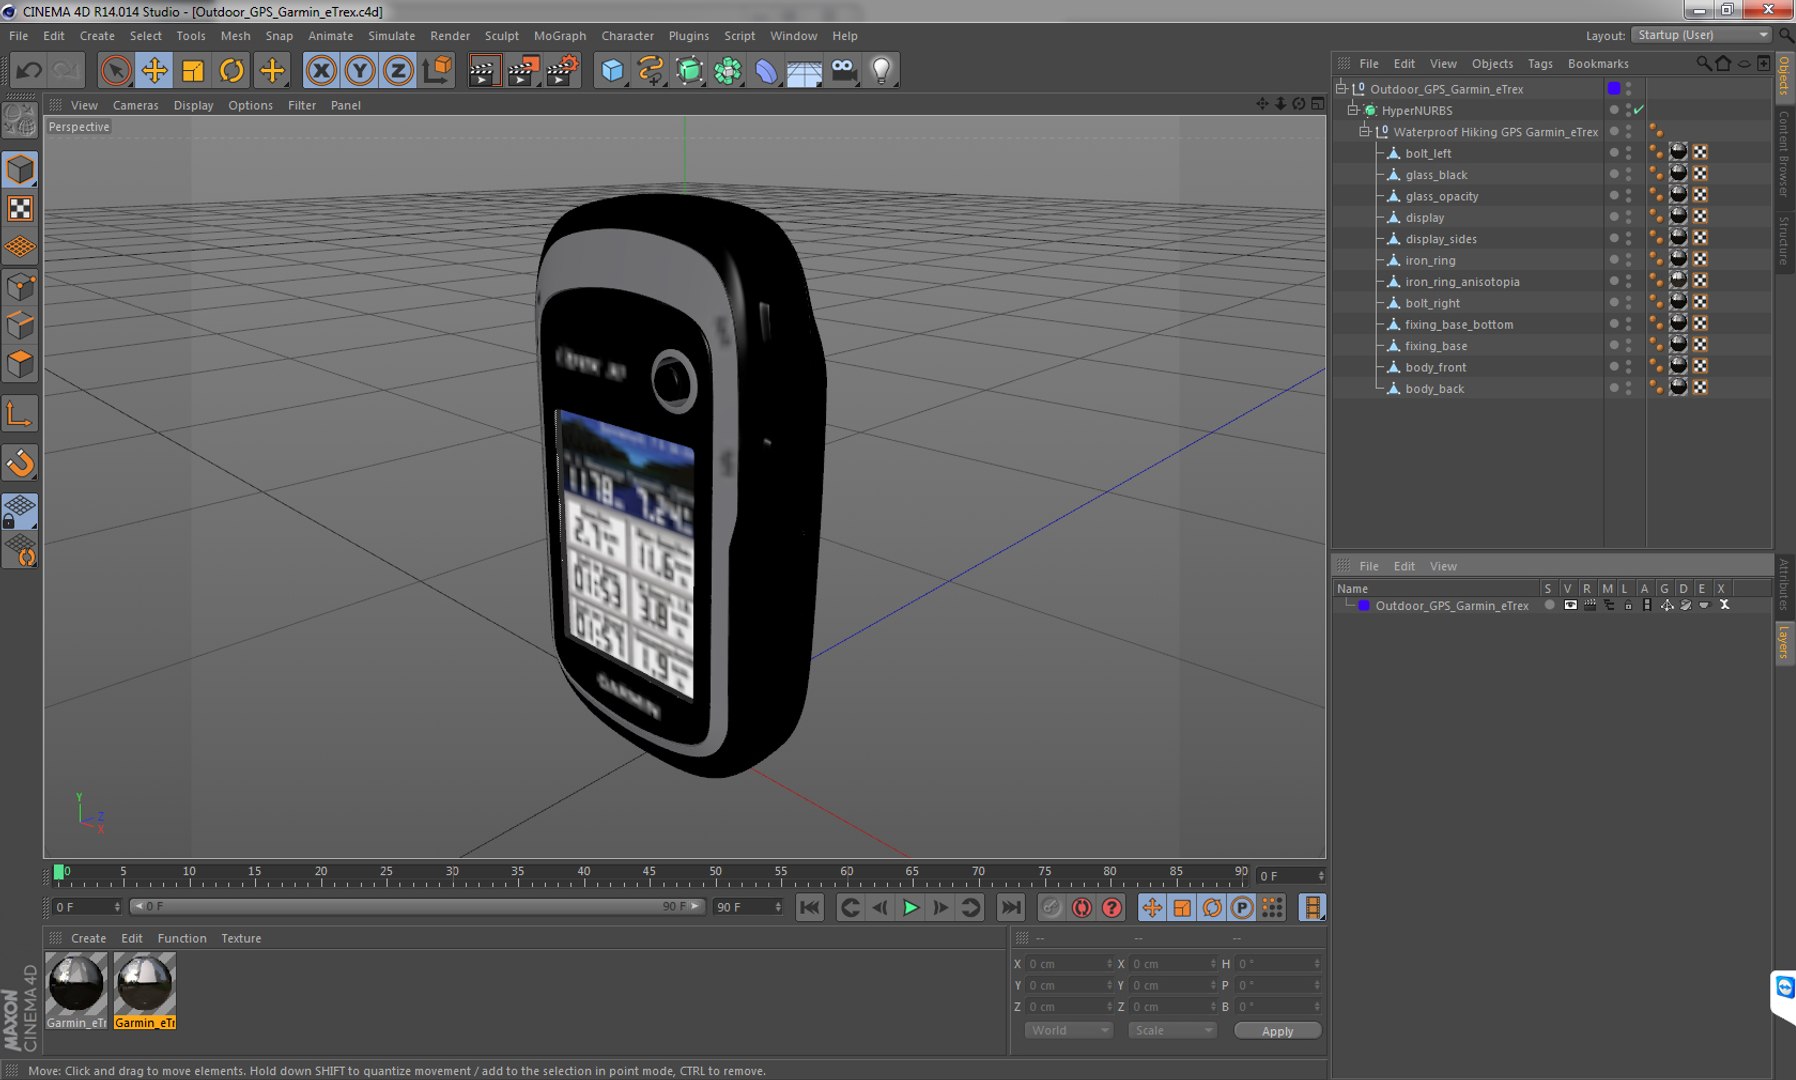Open the Render menu
Viewport: 1796px width, 1080px height.
(x=450, y=36)
